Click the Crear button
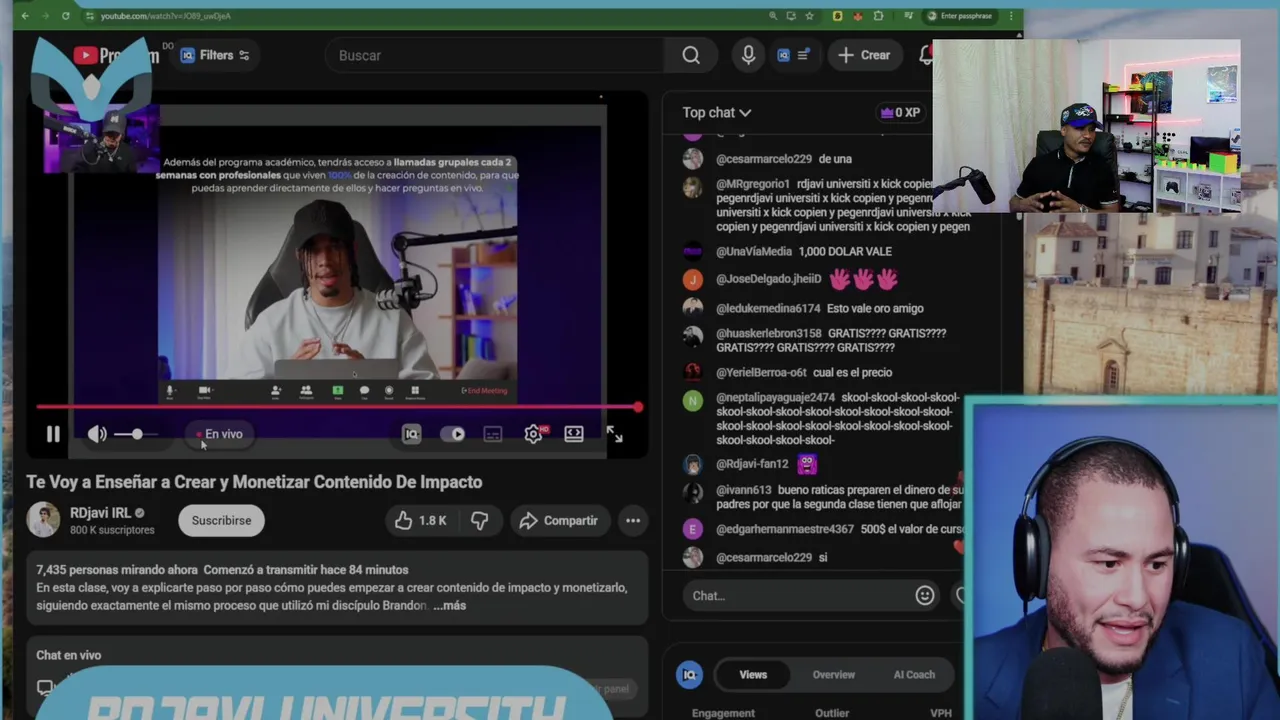This screenshot has height=720, width=1280. [864, 55]
